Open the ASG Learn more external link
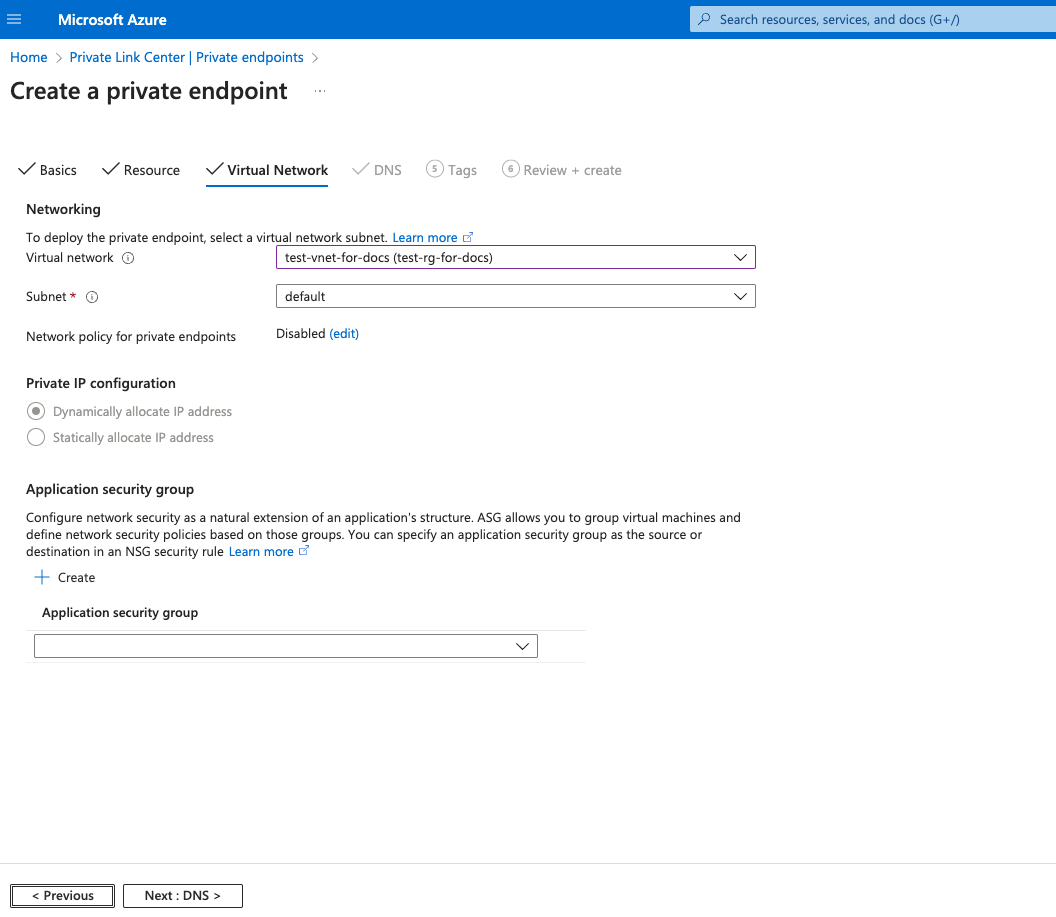 click(261, 551)
